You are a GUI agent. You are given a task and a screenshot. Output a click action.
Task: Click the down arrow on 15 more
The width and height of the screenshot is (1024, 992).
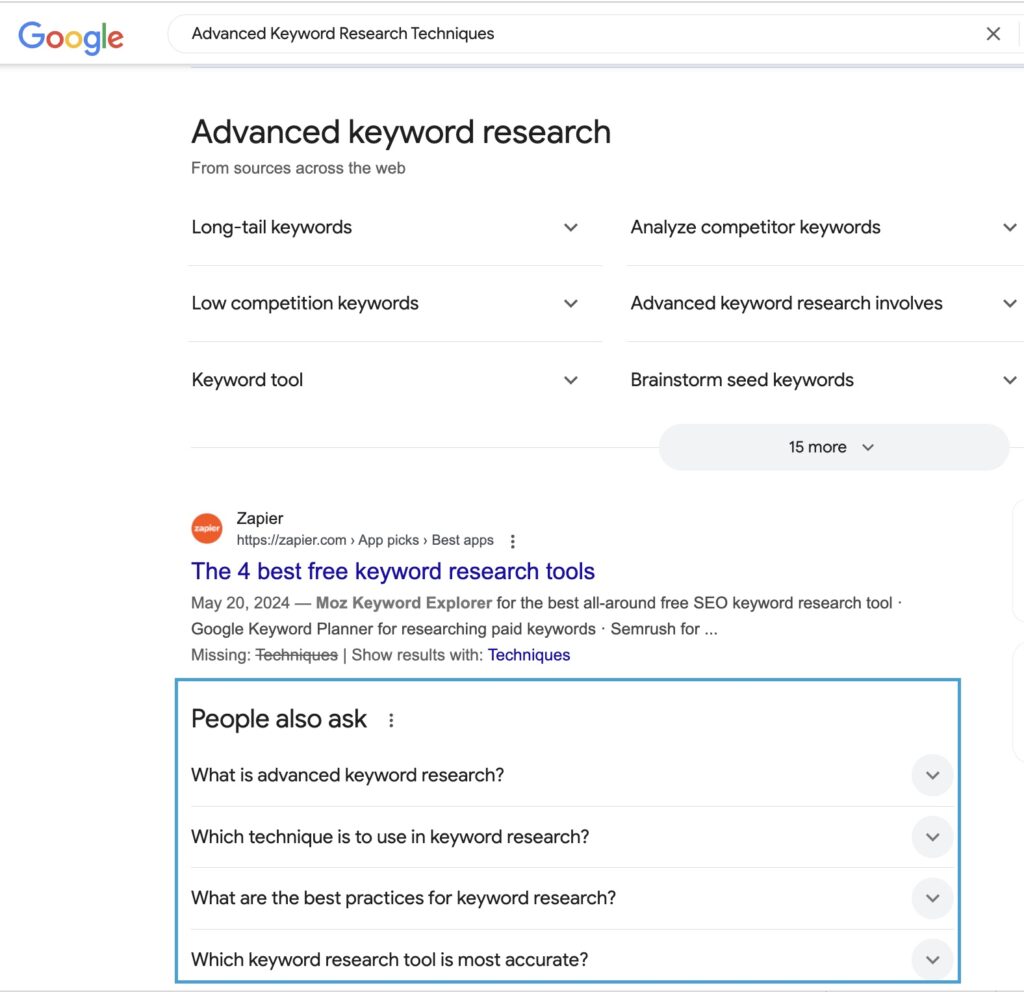pos(867,447)
